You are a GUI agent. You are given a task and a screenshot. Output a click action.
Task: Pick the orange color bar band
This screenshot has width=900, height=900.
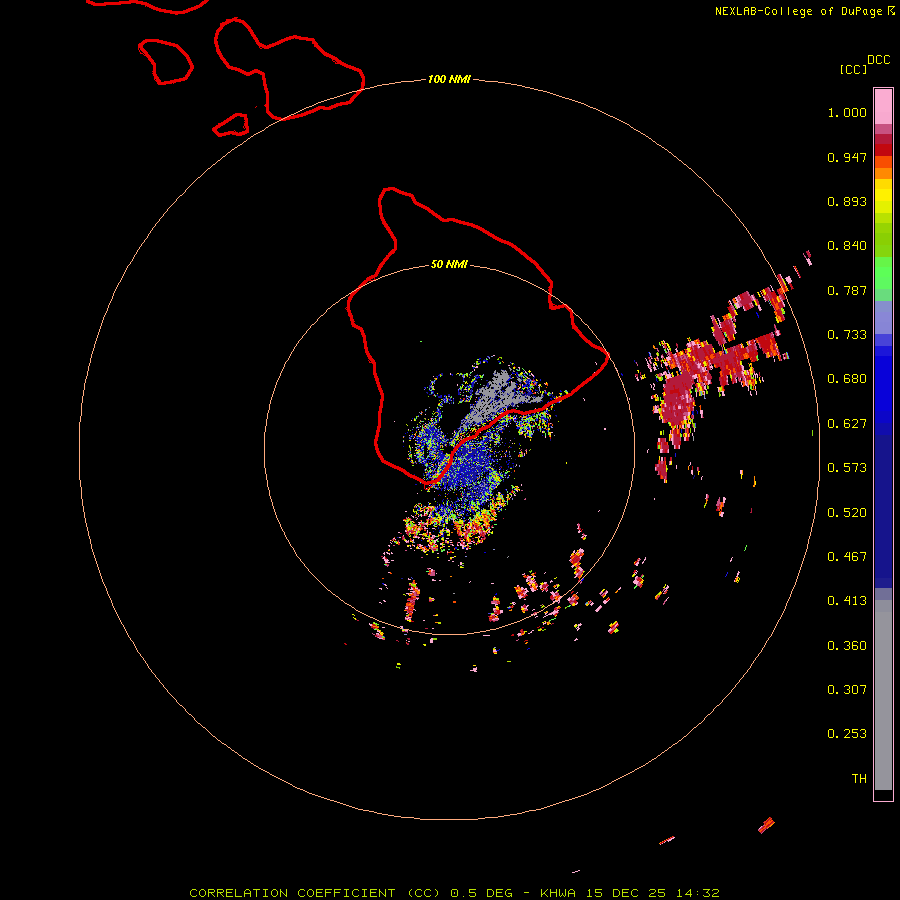[883, 173]
